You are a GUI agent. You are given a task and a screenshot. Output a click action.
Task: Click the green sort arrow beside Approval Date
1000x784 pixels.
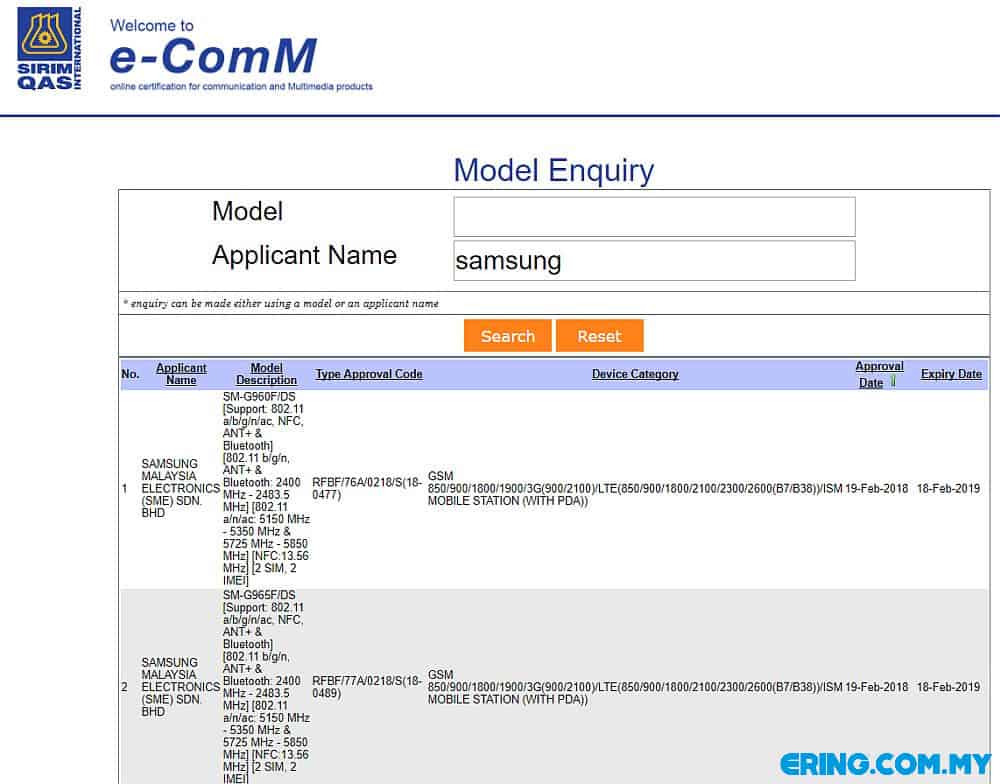coord(893,381)
